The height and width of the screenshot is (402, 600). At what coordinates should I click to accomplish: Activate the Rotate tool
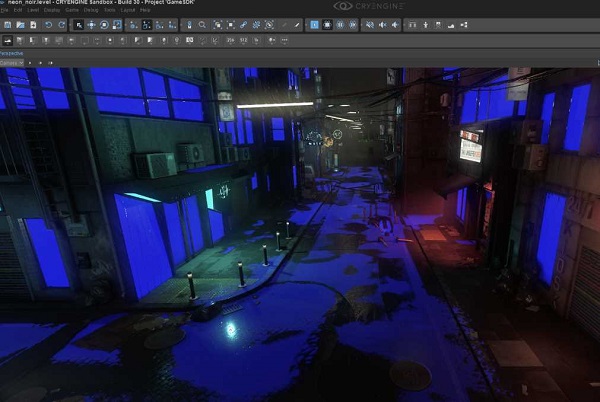pyautogui.click(x=104, y=25)
